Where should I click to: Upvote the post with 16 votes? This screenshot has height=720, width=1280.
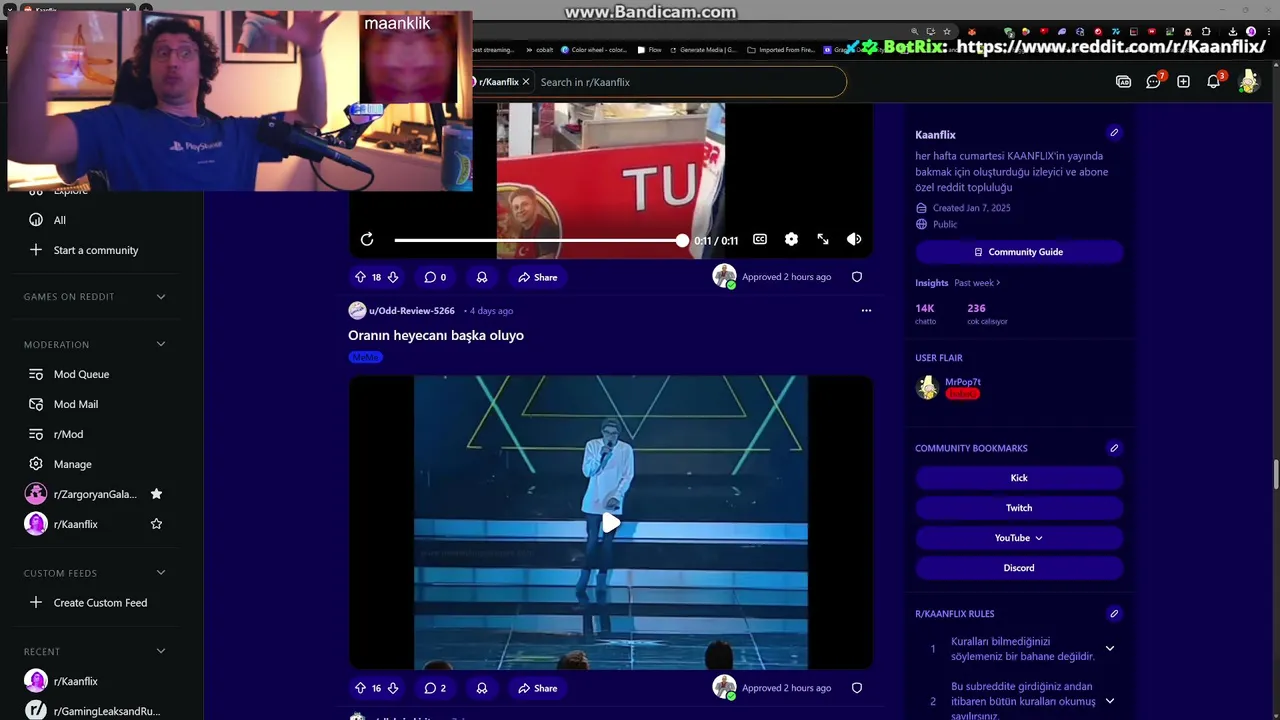click(x=361, y=688)
